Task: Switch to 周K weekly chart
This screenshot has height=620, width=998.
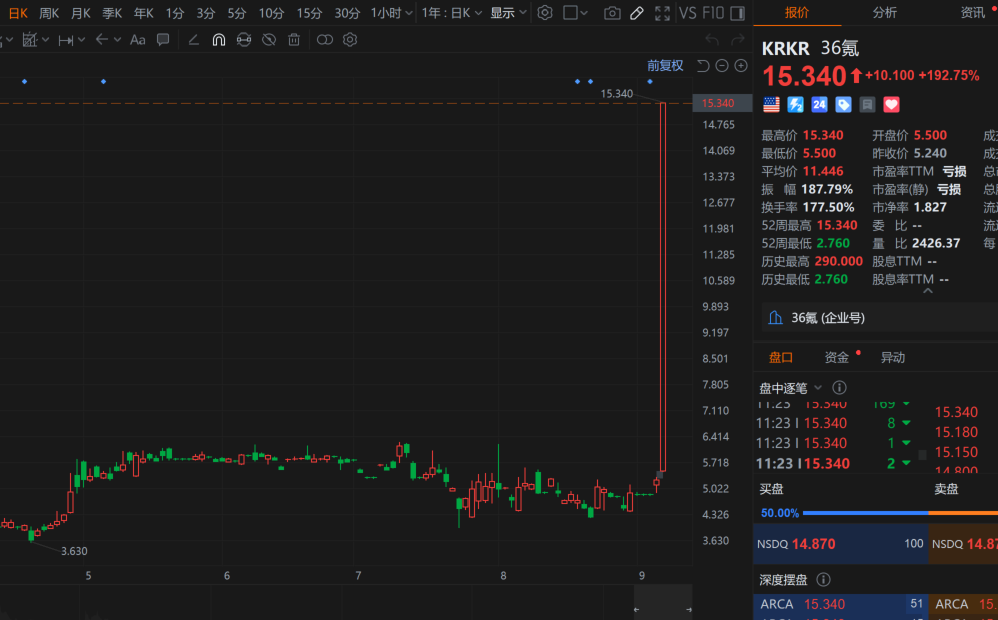Action: [x=49, y=13]
